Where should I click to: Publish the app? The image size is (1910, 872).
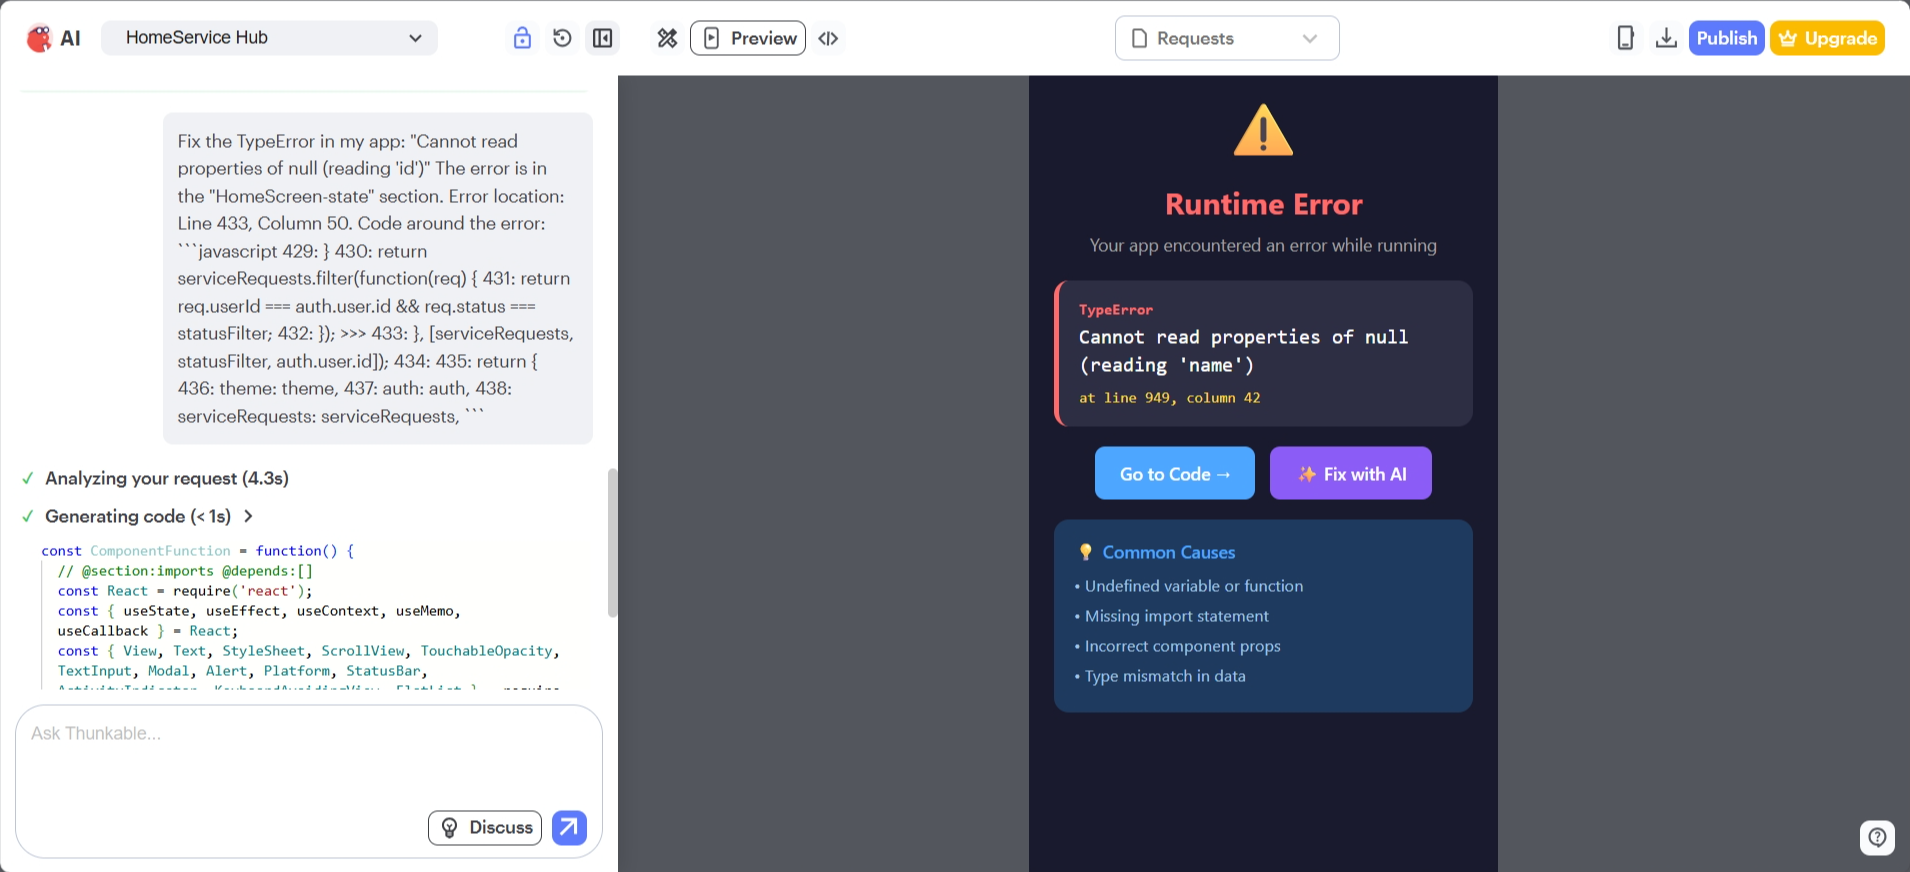[x=1726, y=38]
